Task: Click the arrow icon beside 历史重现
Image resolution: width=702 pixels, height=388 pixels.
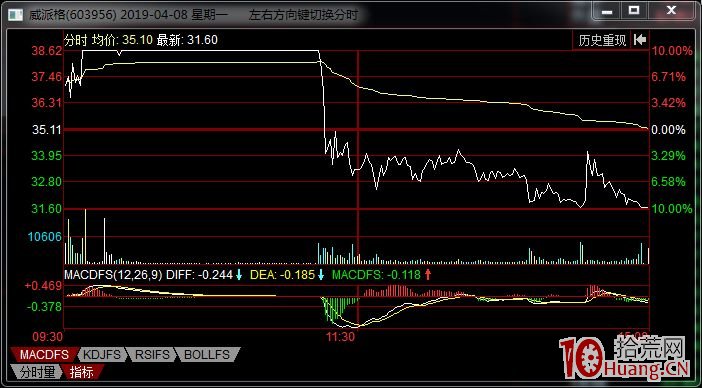Action: coord(640,40)
